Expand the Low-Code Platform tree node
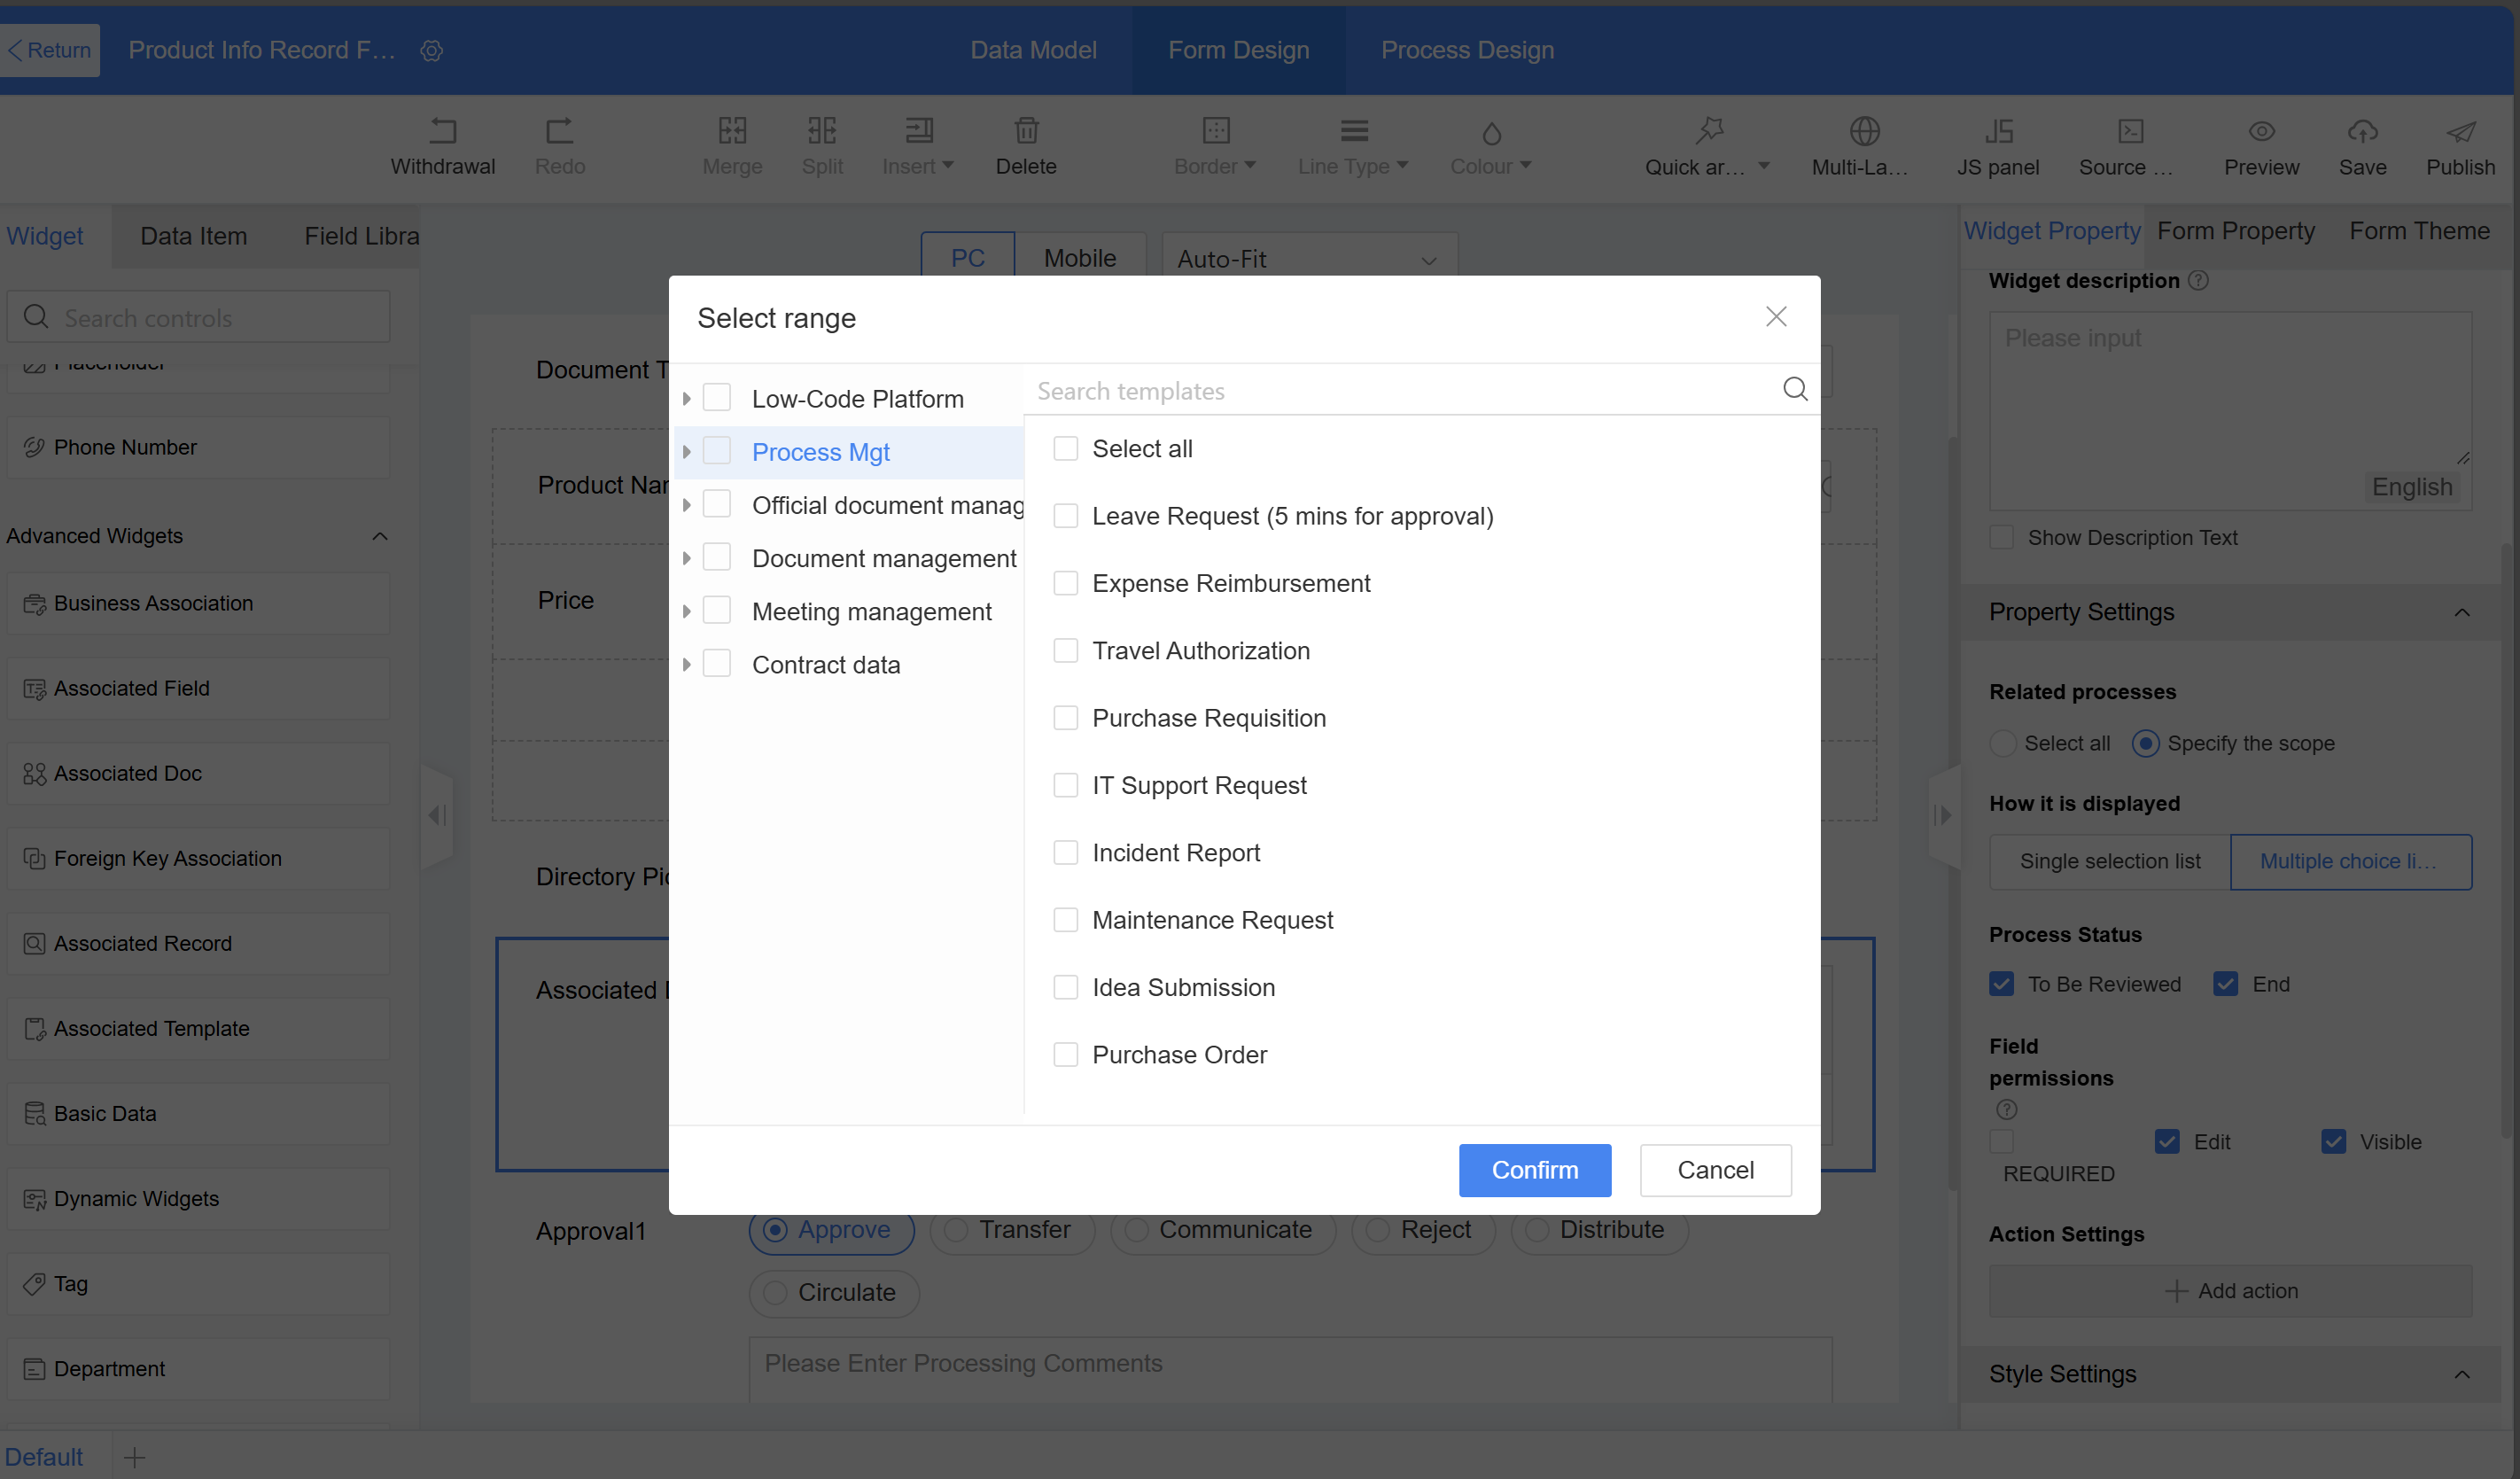 686,399
